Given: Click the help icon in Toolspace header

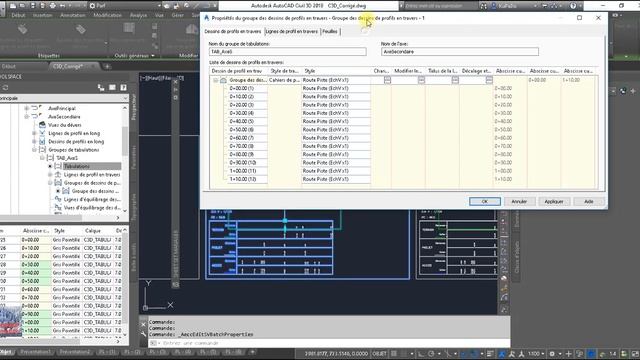Looking at the screenshot, I should [x=123, y=87].
